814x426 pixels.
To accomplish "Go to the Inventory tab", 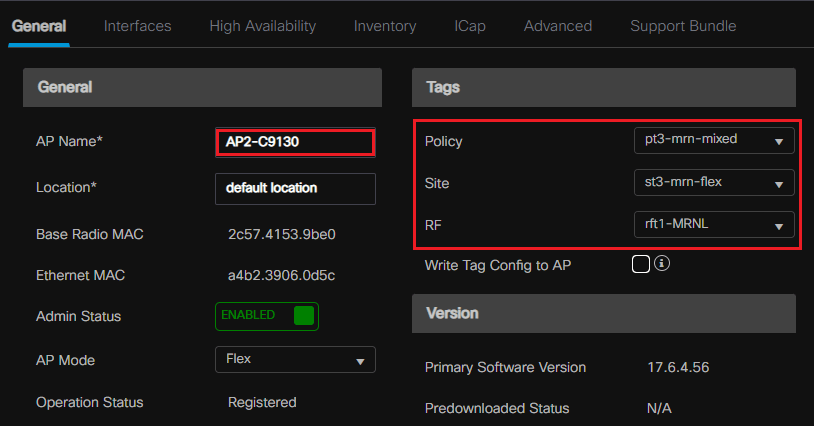I will 385,26.
